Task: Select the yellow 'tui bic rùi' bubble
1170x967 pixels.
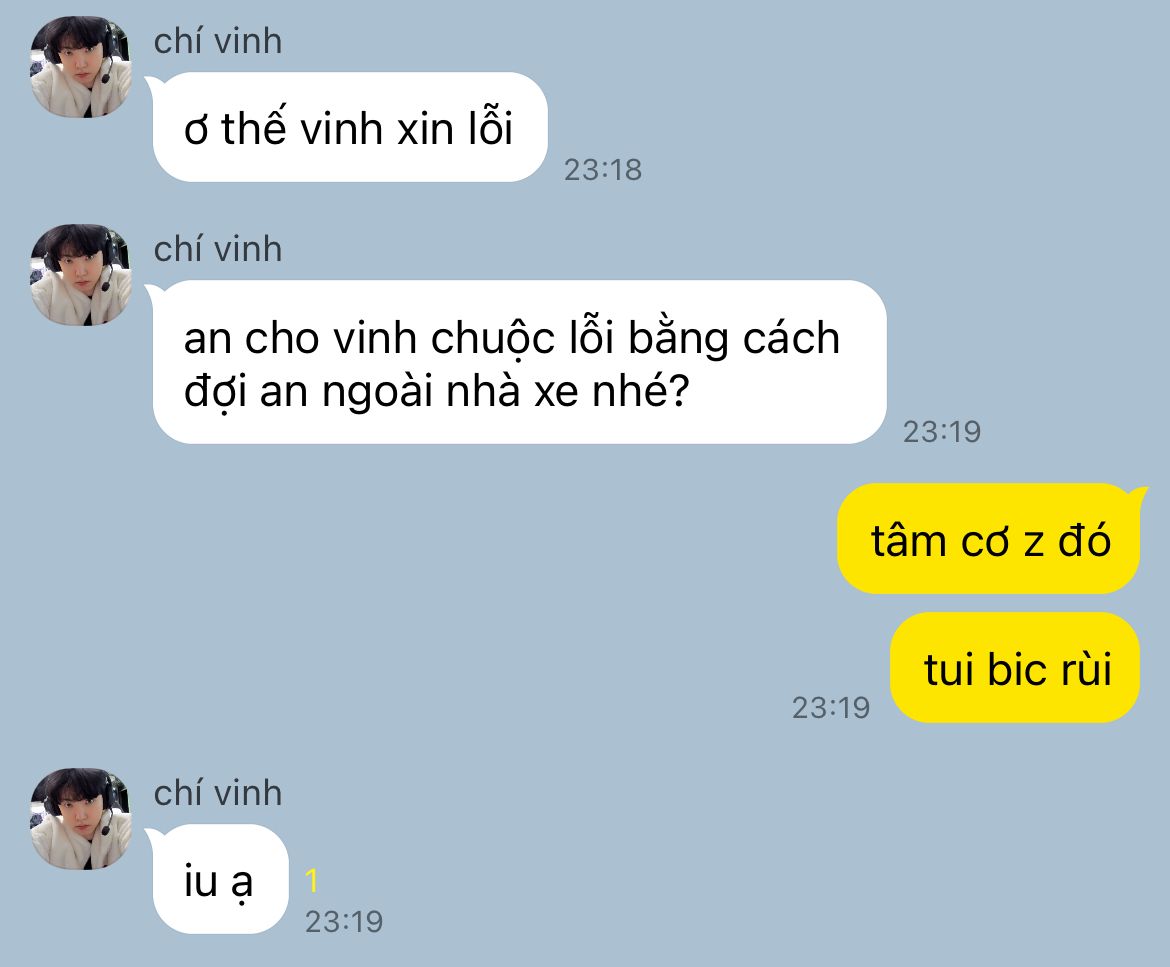Action: pos(1016,668)
